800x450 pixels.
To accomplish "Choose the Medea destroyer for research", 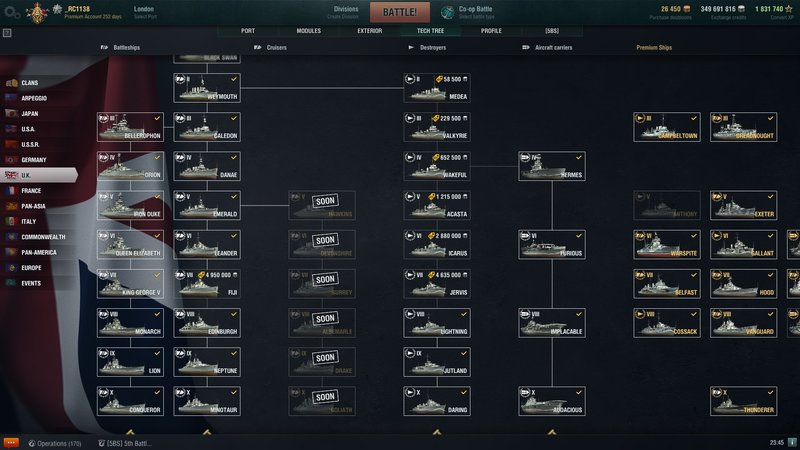I will (x=437, y=88).
